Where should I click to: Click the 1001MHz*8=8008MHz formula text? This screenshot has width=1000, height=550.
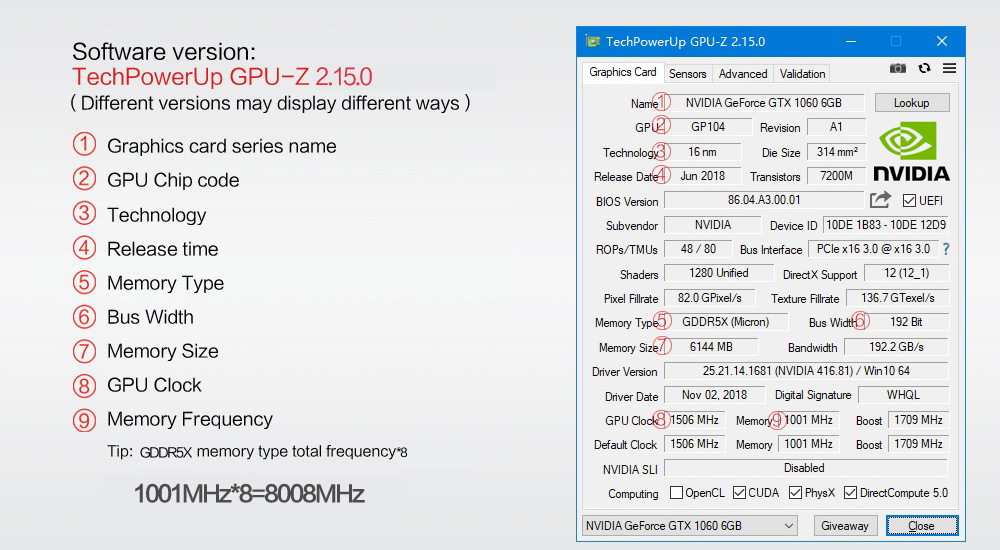(x=249, y=494)
